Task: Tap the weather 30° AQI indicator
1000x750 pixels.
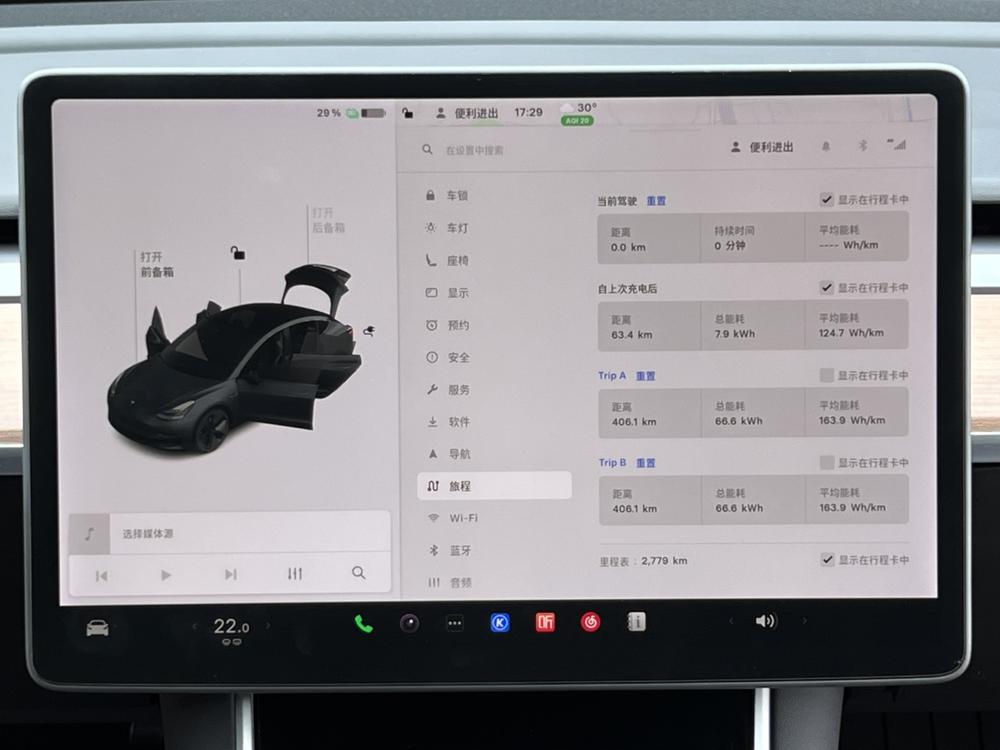Action: tap(578, 113)
